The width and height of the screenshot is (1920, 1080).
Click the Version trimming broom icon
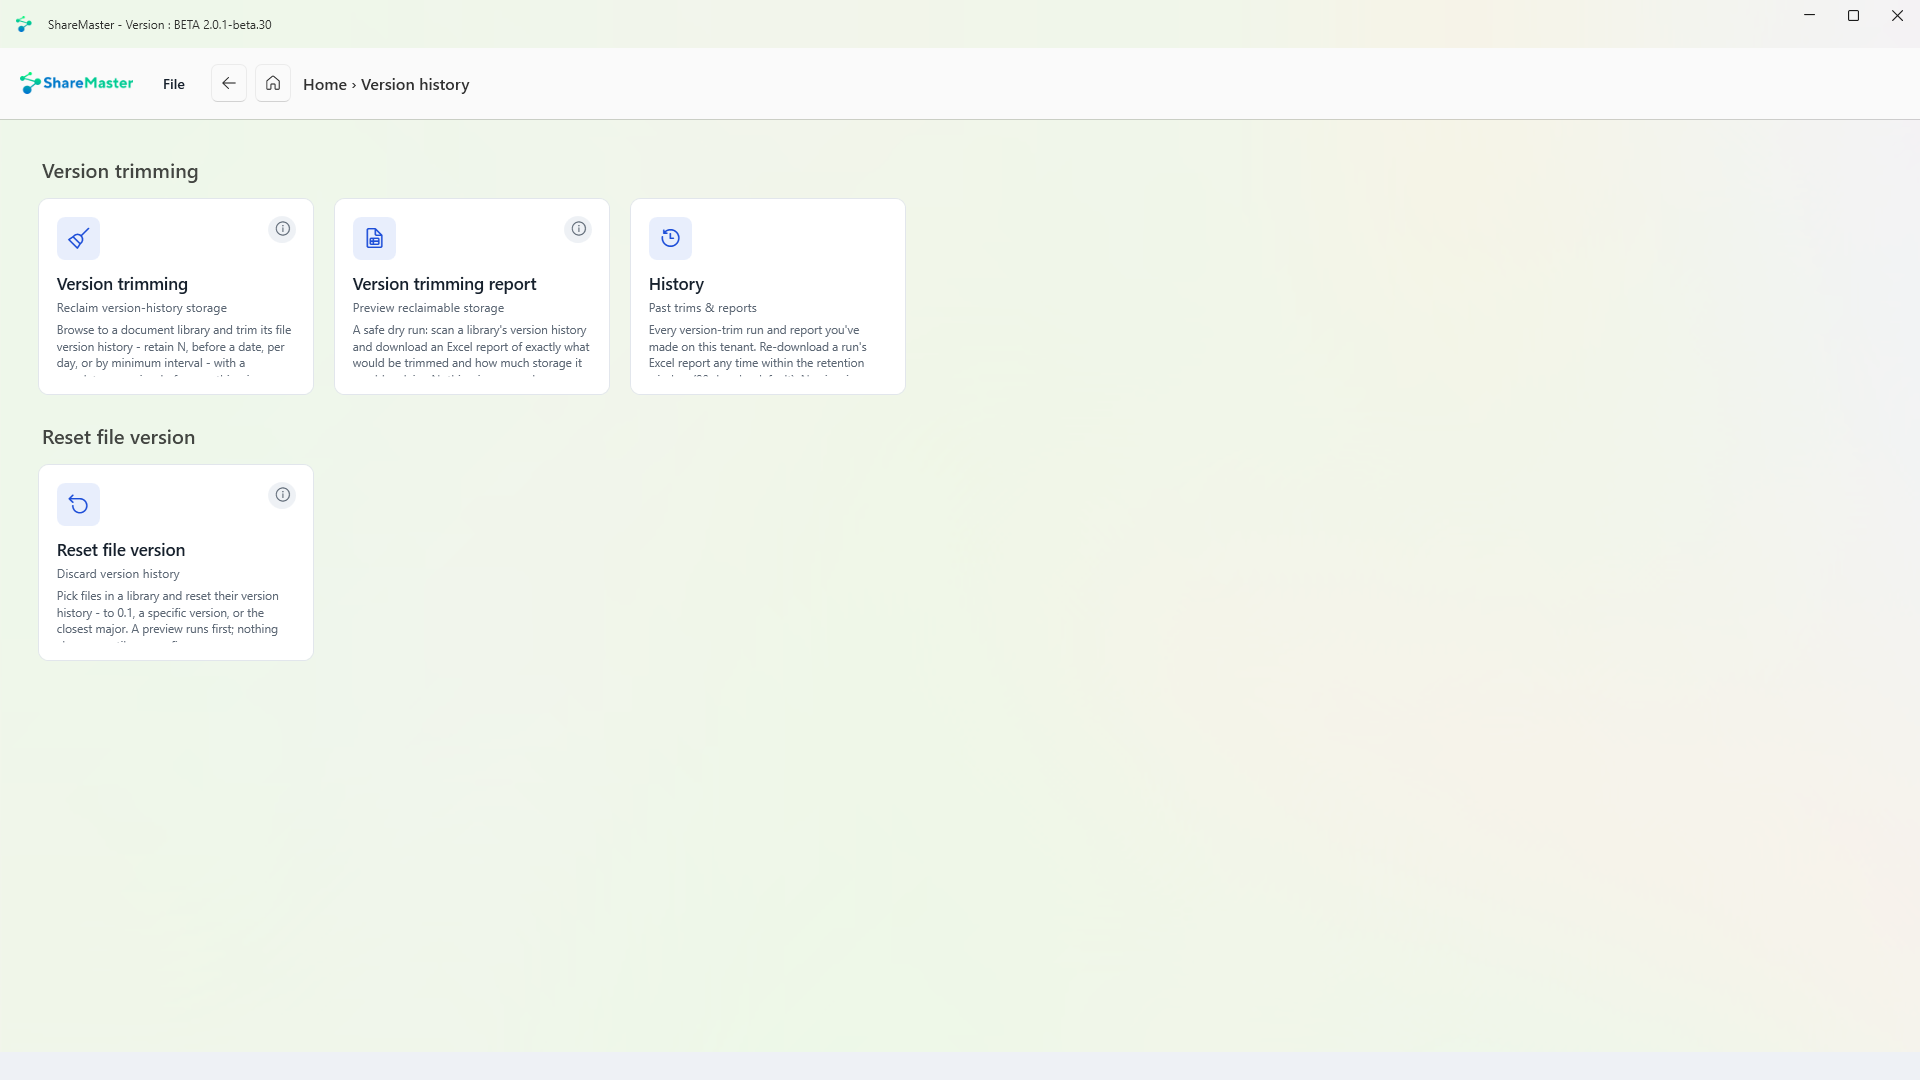click(x=78, y=238)
